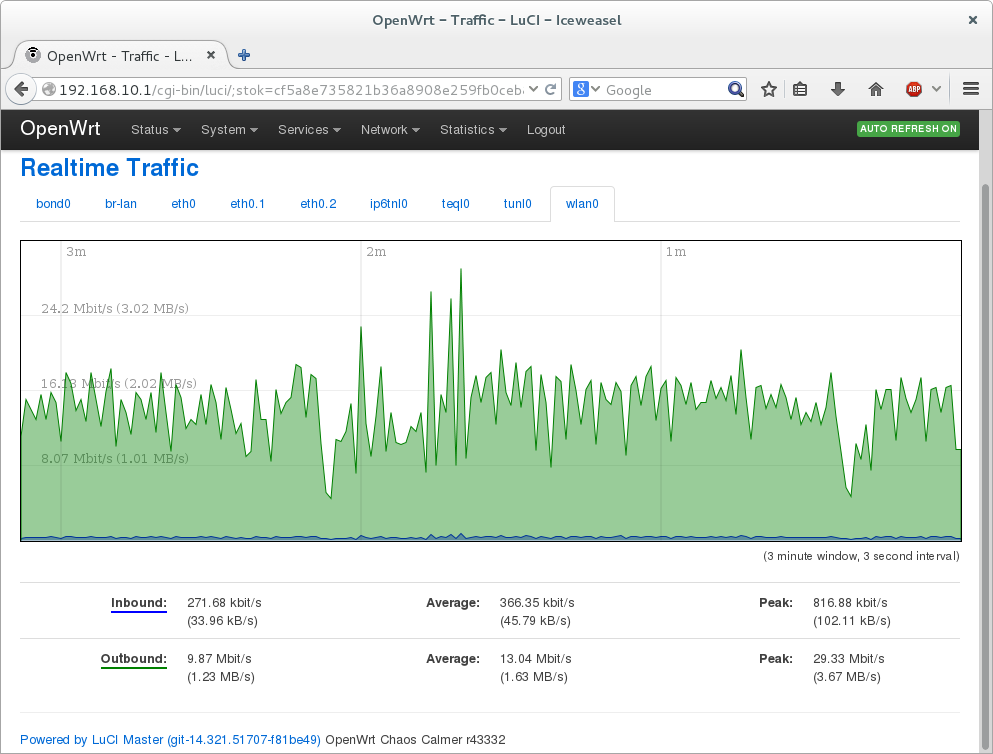The image size is (993, 754).
Task: Click the inbound average 366.35 kbit/s
Action: [x=537, y=603]
